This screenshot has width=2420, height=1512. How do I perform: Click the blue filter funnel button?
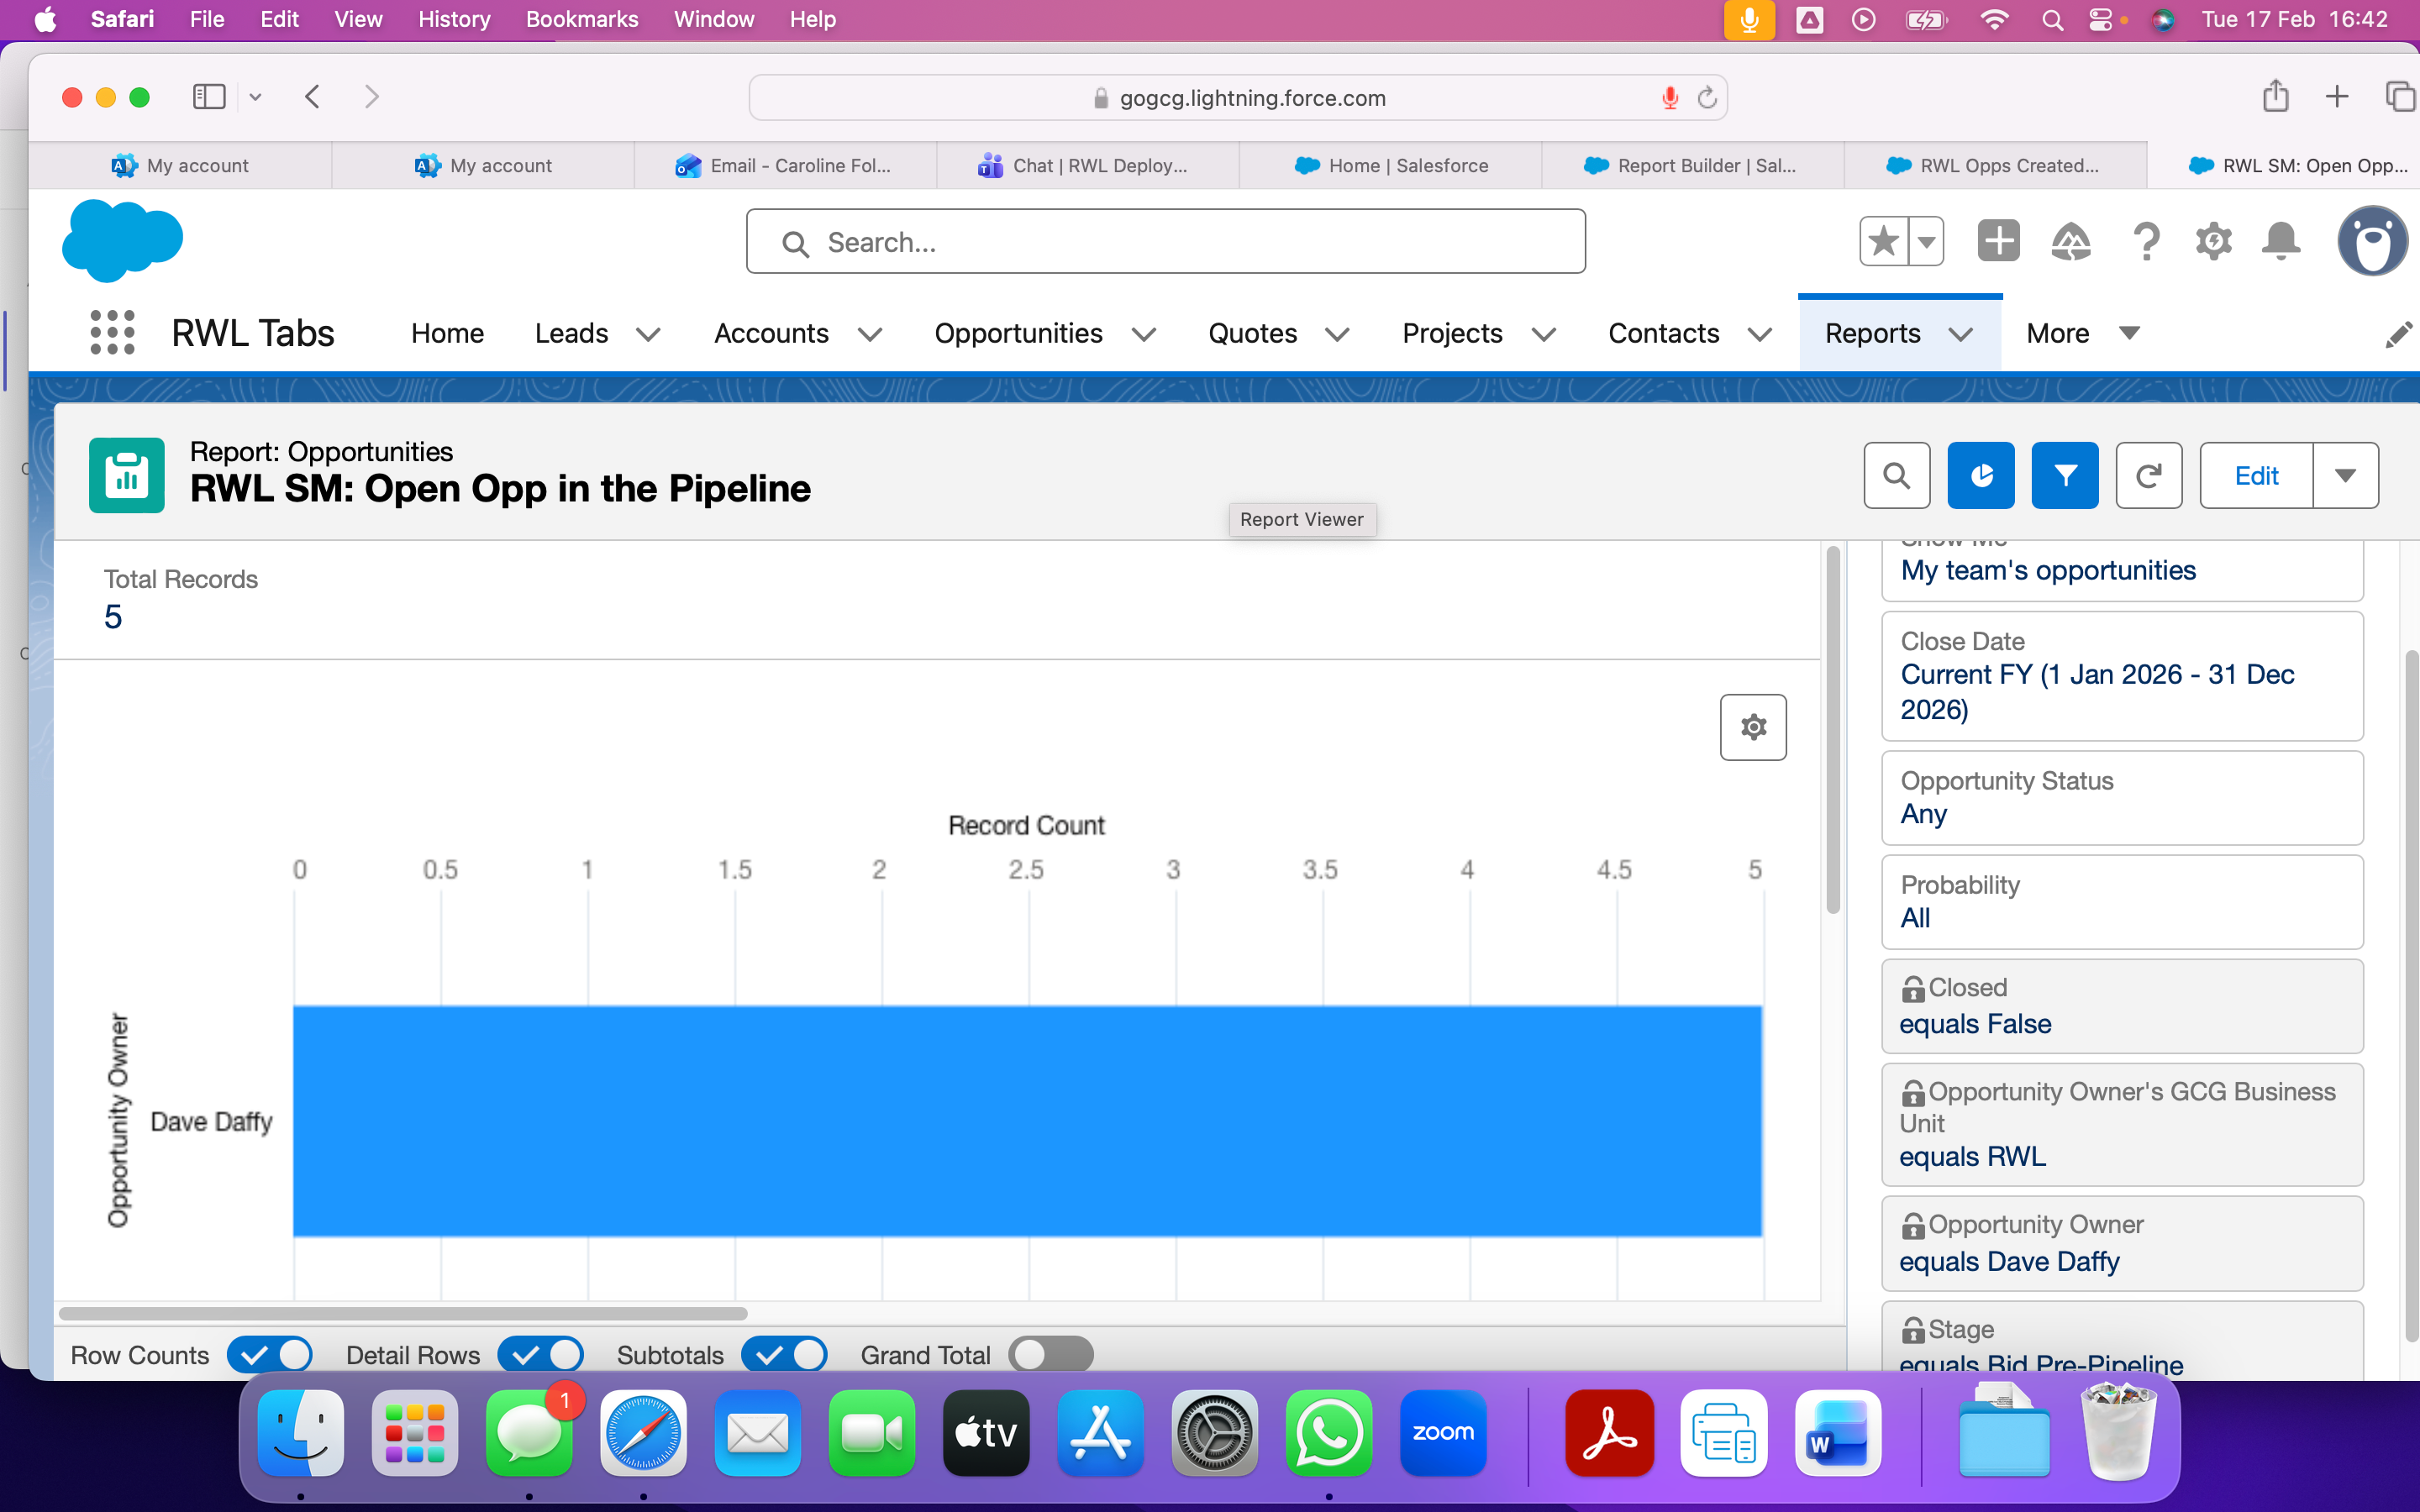[2064, 476]
